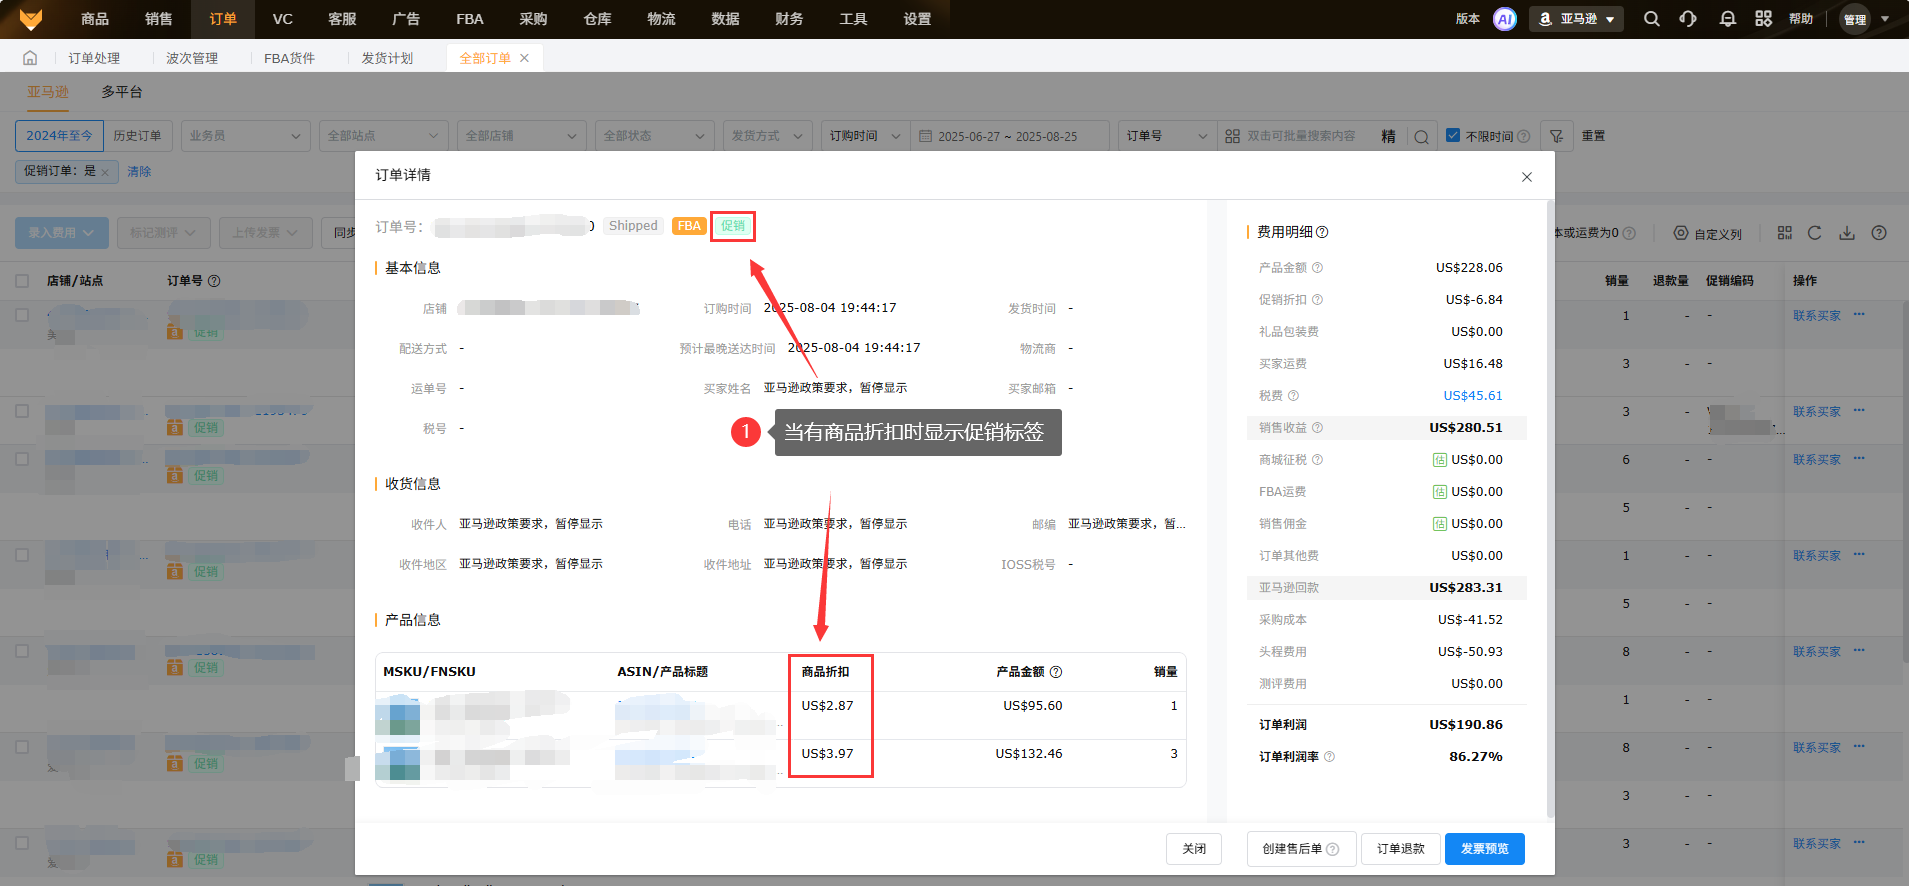This screenshot has width=1909, height=886.
Task: Show help for 商城征税 fee row
Action: (1317, 460)
